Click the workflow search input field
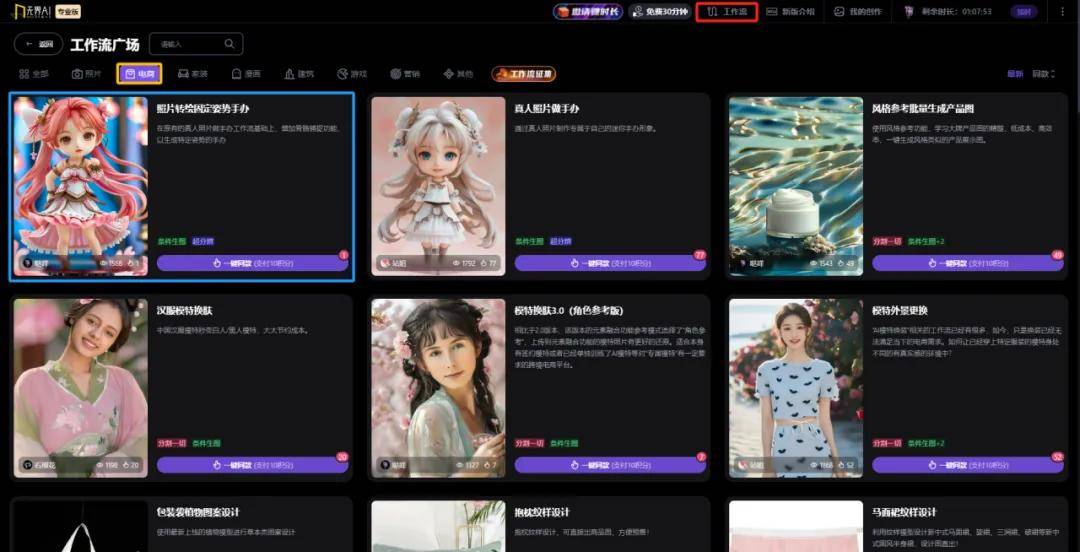This screenshot has width=1080, height=552. pyautogui.click(x=188, y=44)
